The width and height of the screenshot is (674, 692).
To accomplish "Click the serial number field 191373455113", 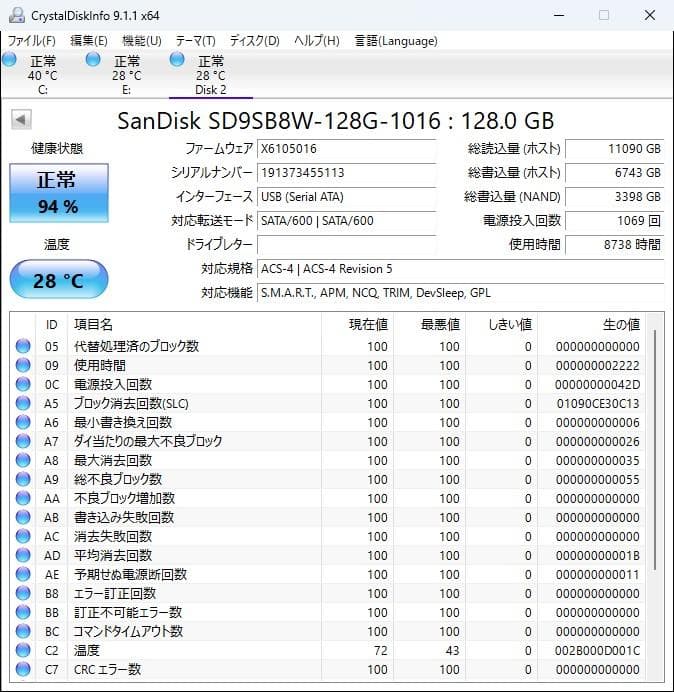I will (x=346, y=173).
